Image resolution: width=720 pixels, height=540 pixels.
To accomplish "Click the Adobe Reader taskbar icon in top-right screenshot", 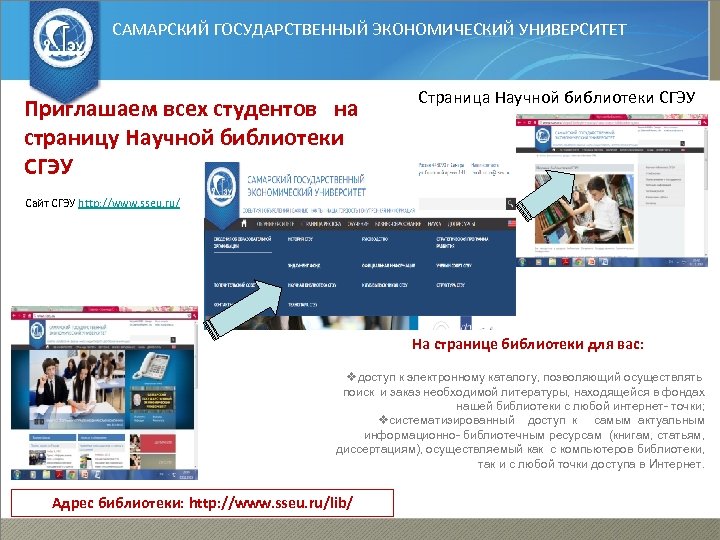I will click(566, 262).
